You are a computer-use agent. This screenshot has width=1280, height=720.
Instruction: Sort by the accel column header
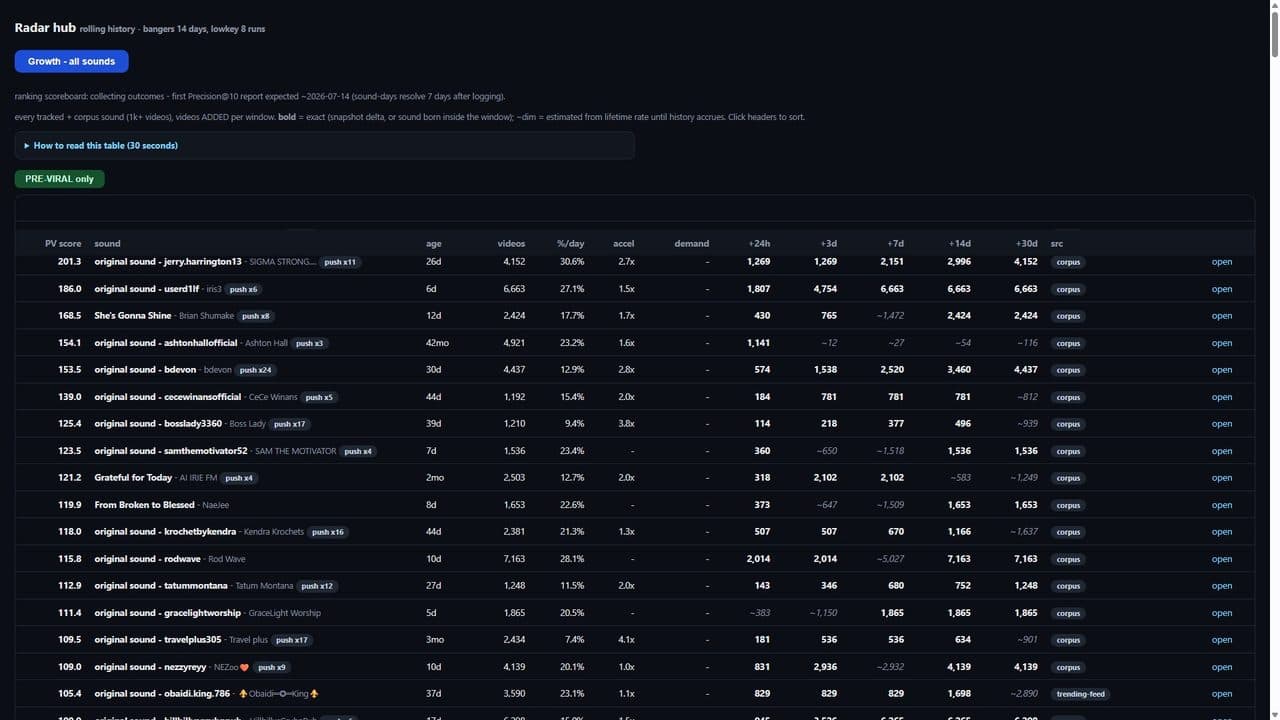pos(624,244)
